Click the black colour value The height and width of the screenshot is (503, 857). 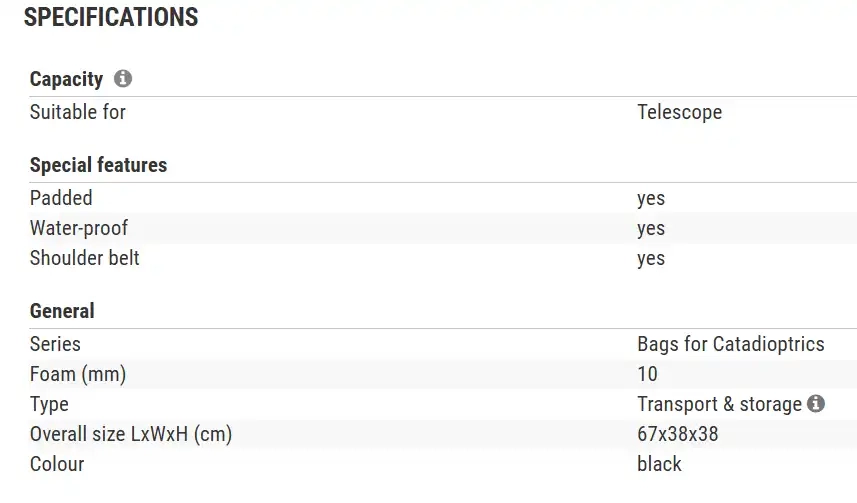click(x=659, y=464)
